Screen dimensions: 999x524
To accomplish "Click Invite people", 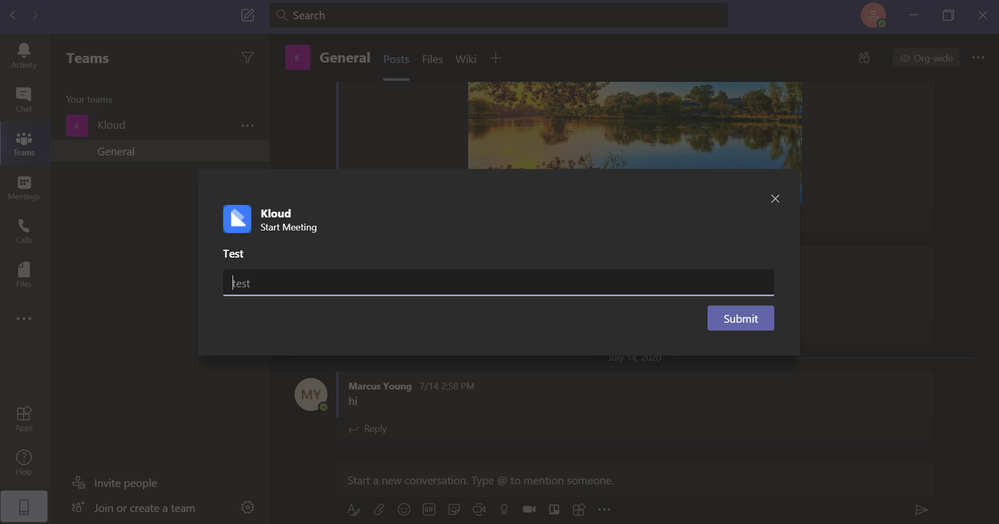I will (115, 483).
